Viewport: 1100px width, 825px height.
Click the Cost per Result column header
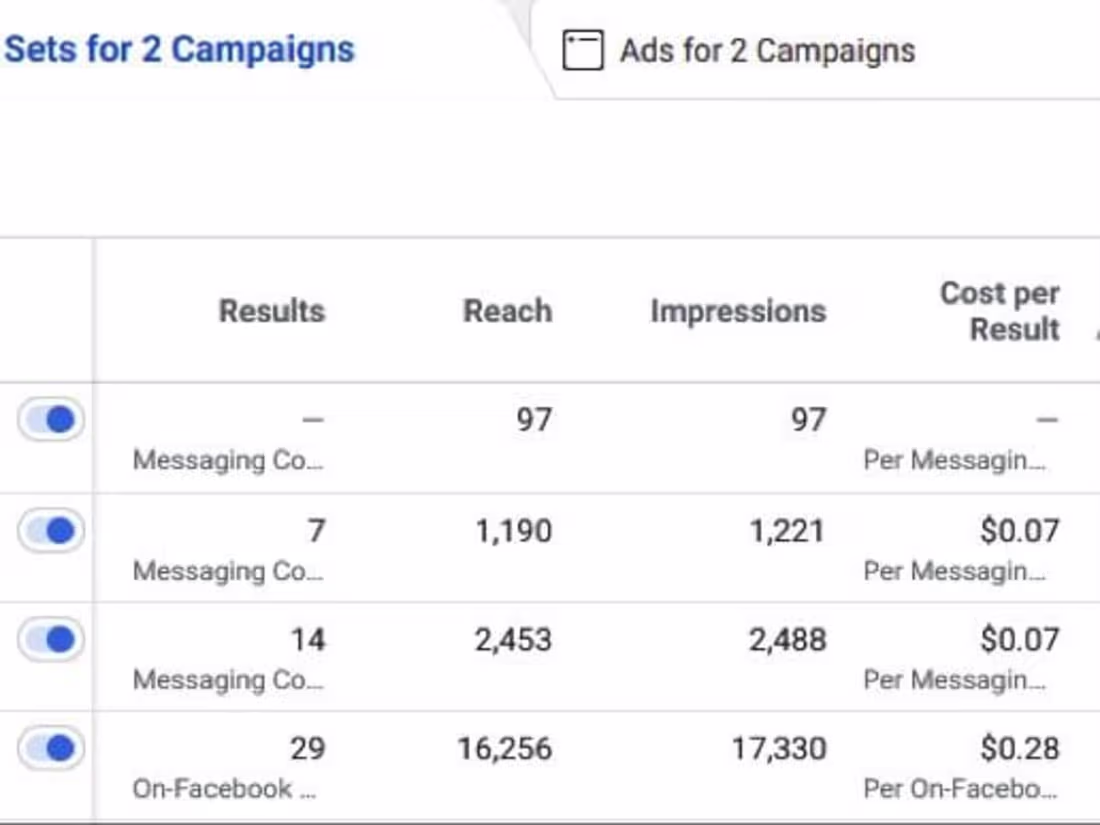[x=998, y=310]
